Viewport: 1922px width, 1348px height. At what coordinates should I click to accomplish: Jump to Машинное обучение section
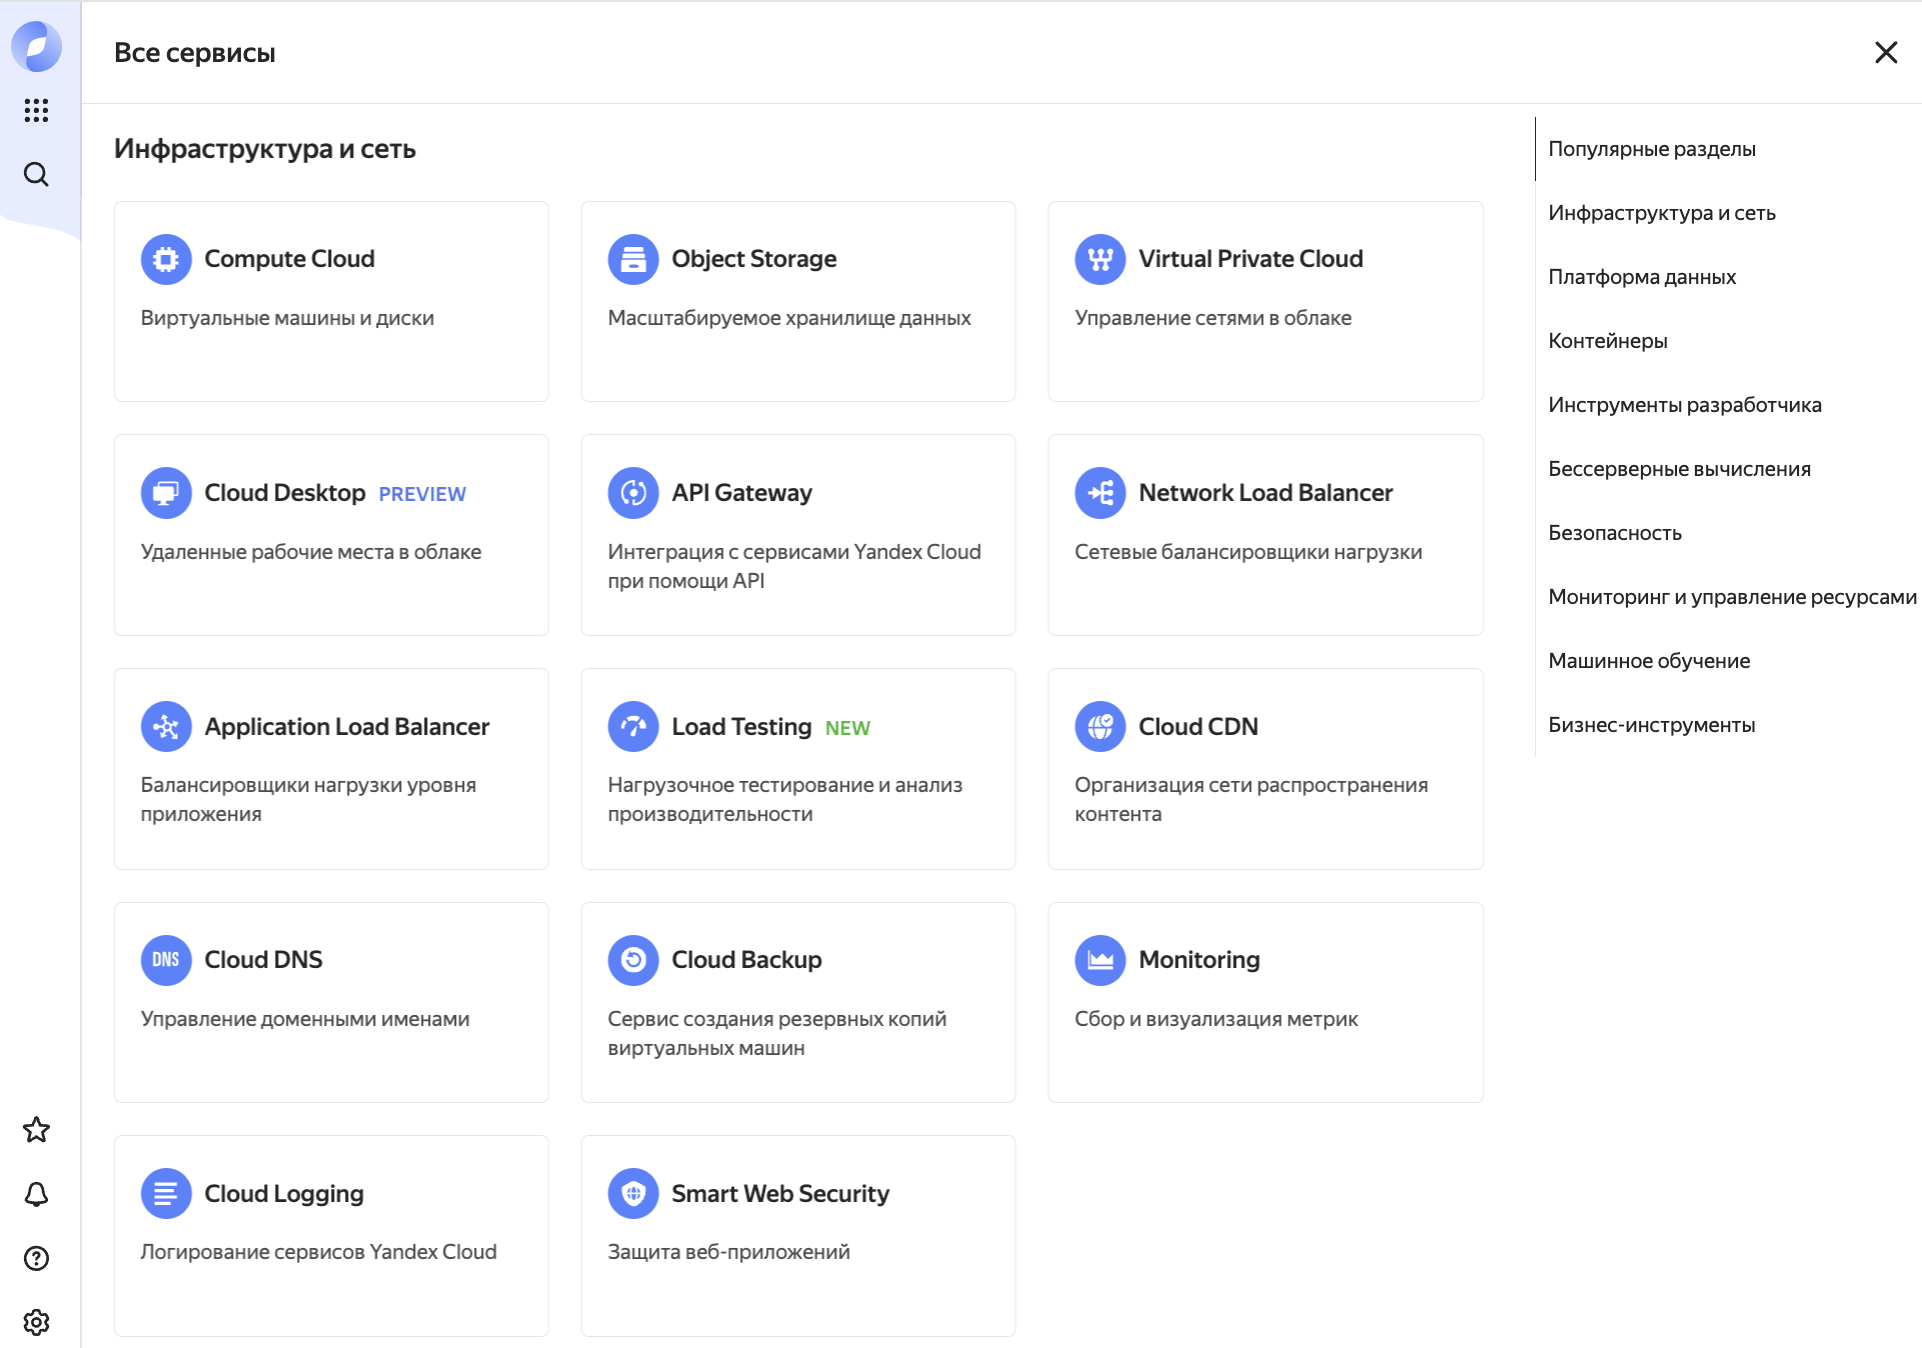[1649, 661]
